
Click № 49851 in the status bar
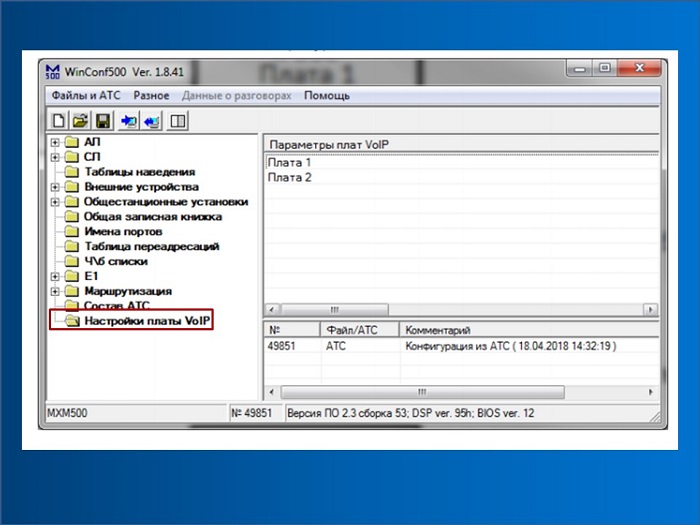pos(251,413)
